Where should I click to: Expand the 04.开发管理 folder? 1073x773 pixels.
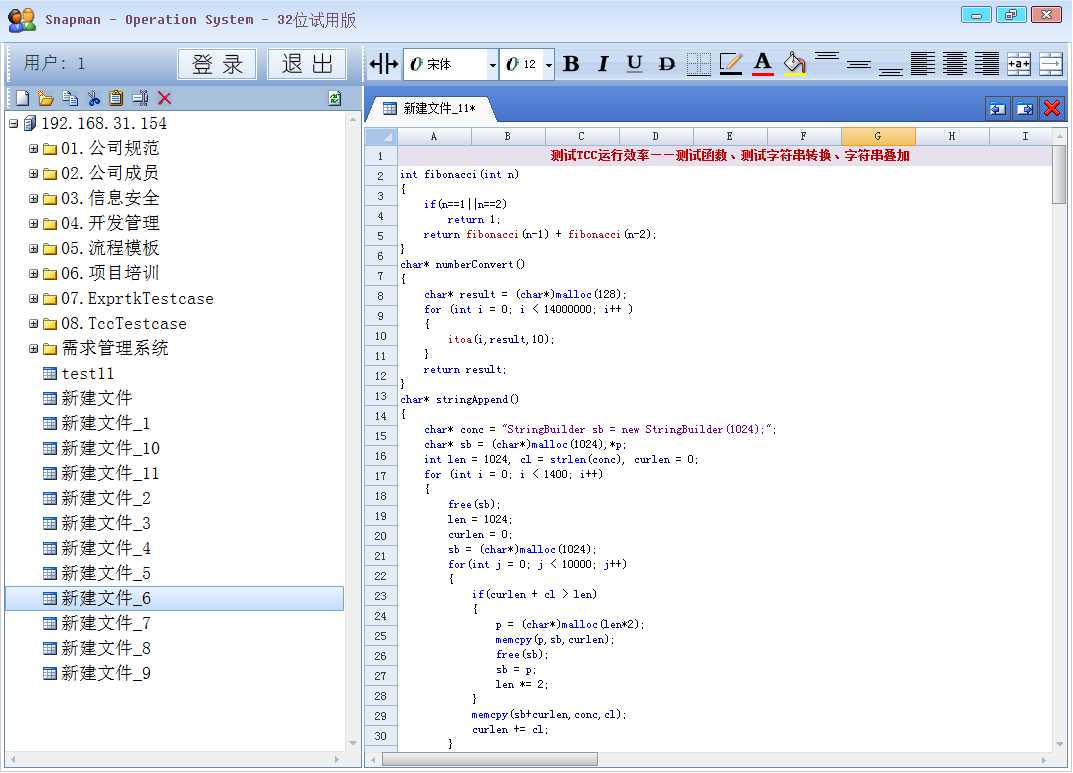33,224
